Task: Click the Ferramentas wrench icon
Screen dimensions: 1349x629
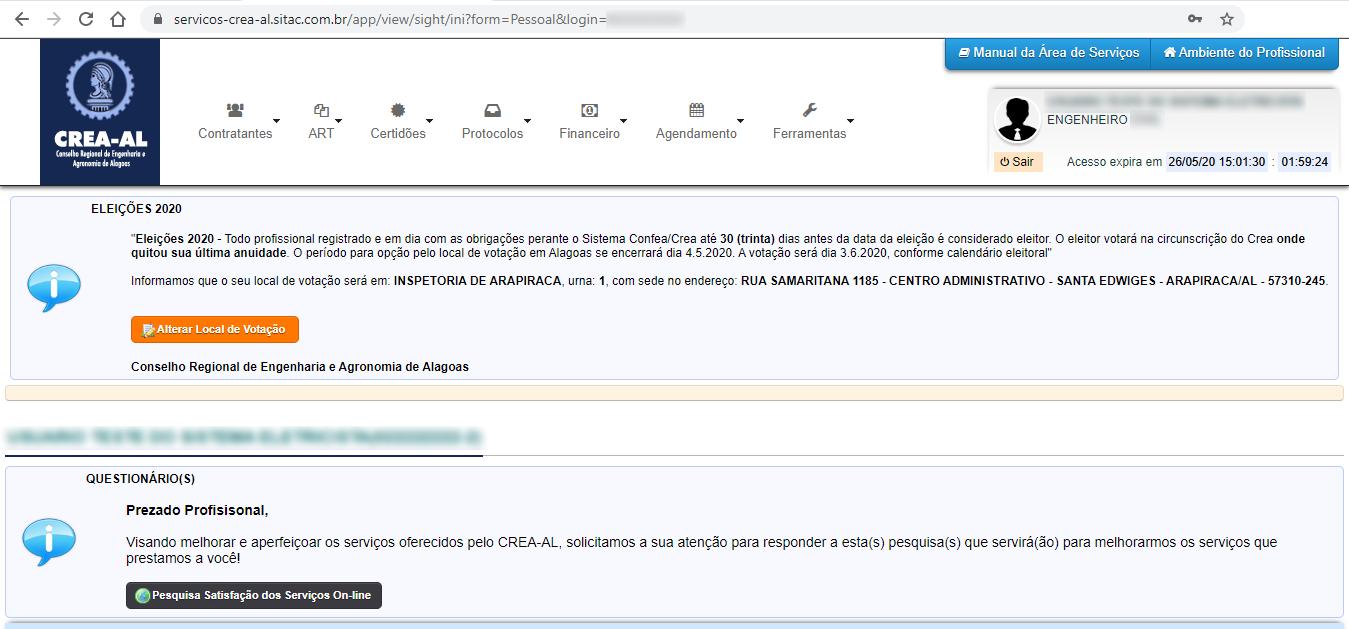Action: pyautogui.click(x=809, y=110)
